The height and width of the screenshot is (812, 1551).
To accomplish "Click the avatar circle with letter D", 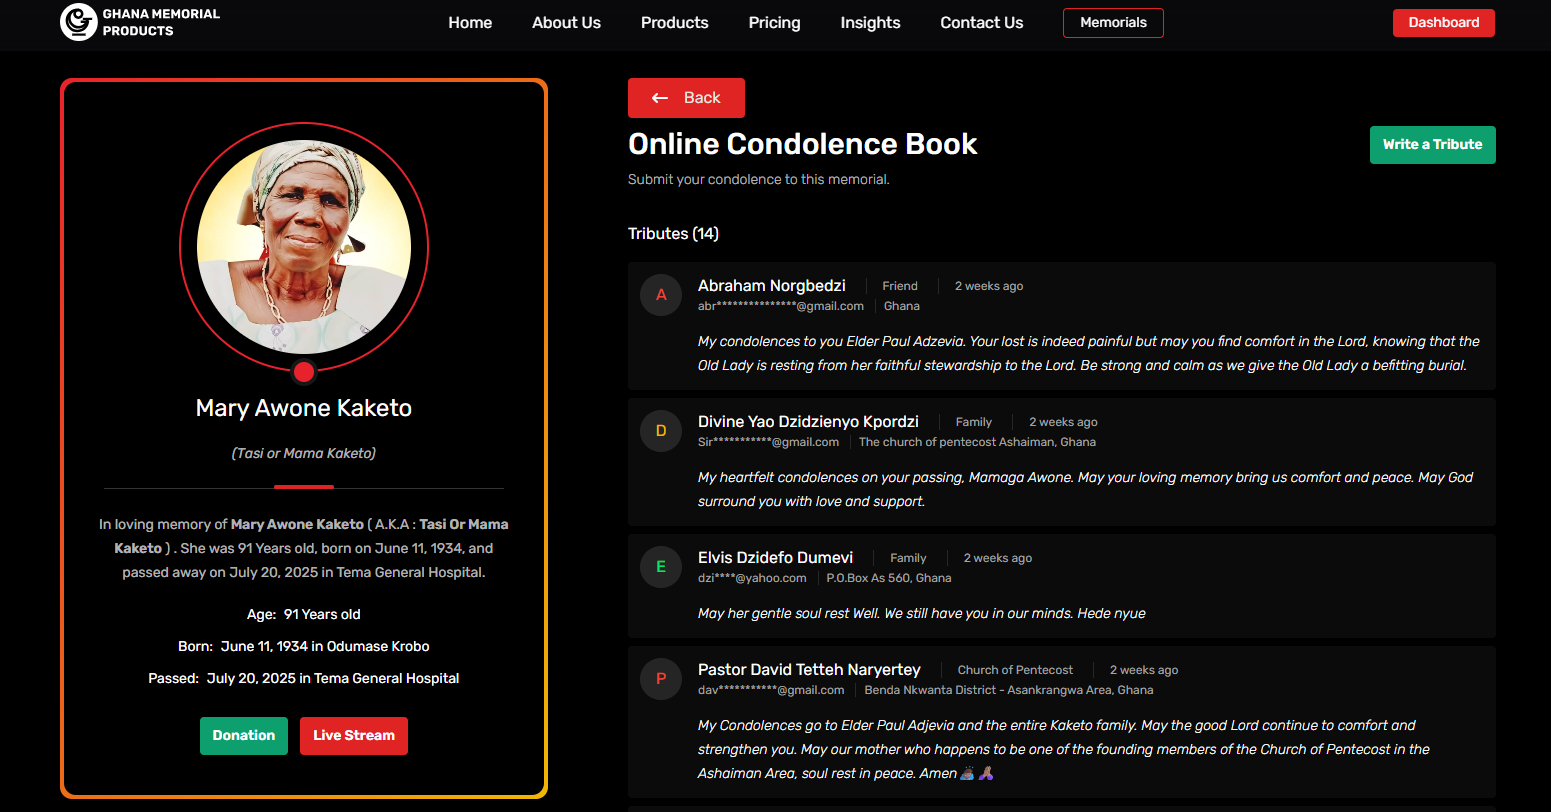I will tap(661, 431).
